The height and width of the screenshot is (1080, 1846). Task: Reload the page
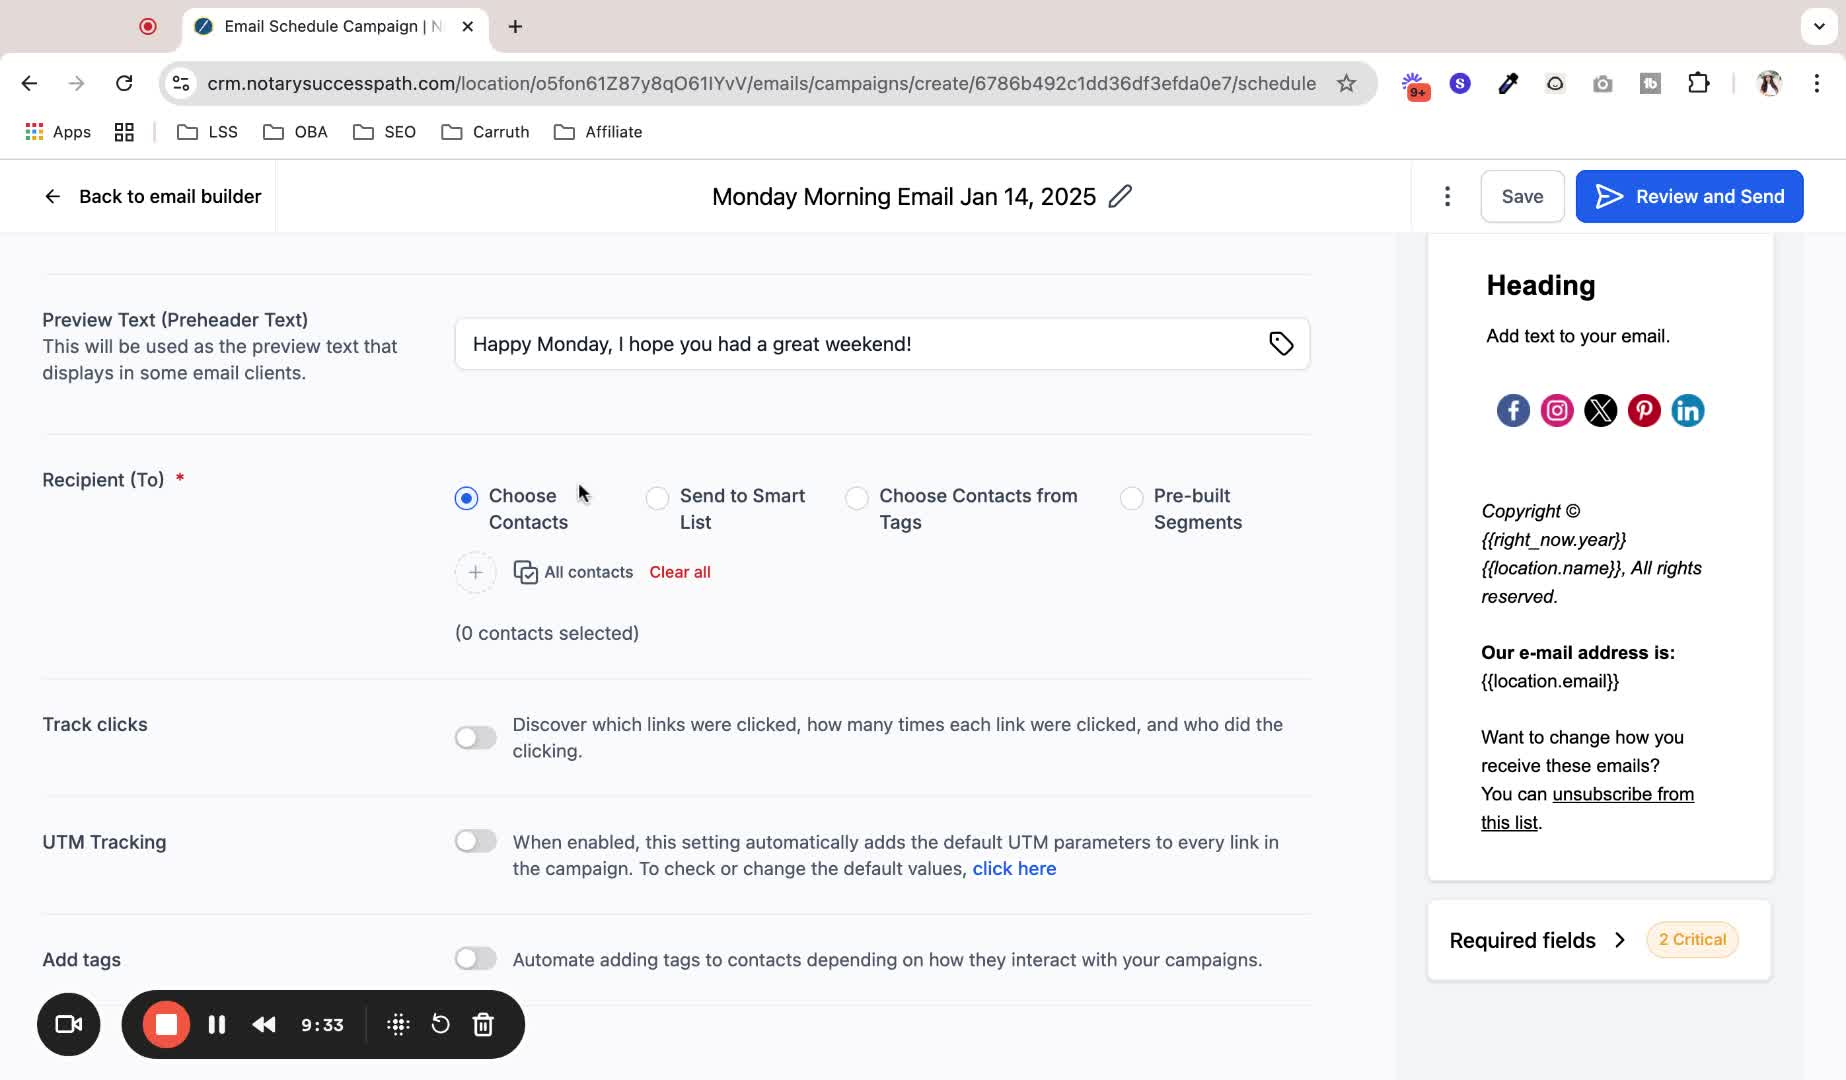pyautogui.click(x=124, y=83)
